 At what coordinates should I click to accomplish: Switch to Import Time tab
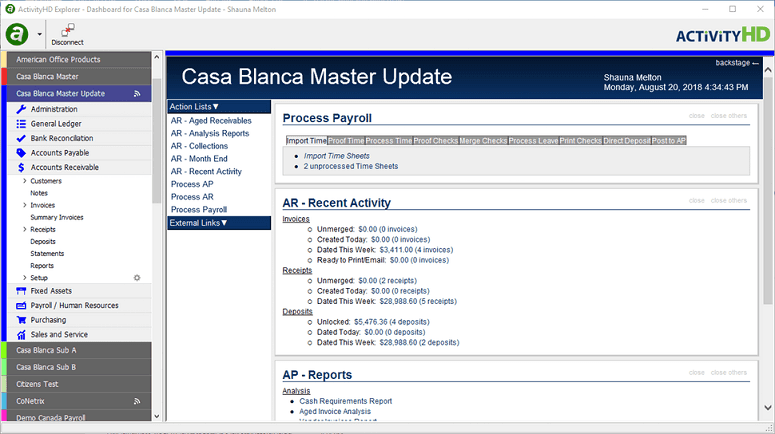[x=306, y=141]
